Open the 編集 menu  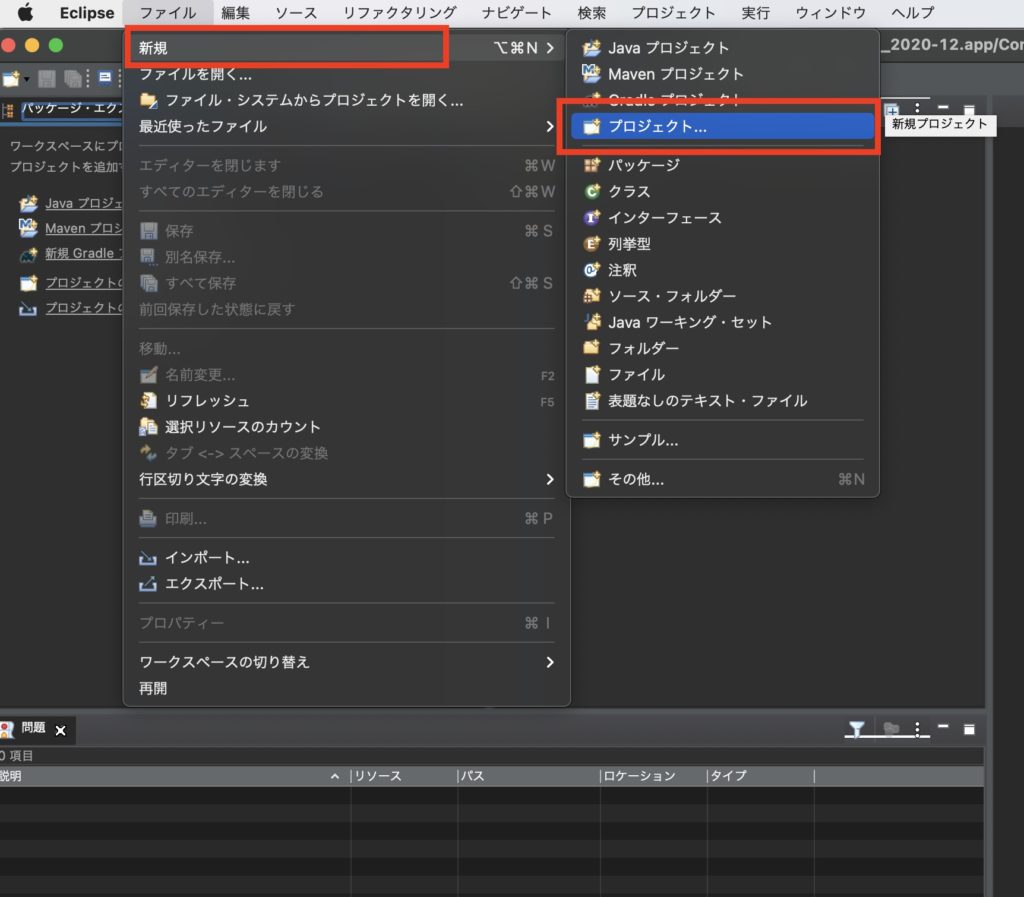(x=235, y=12)
